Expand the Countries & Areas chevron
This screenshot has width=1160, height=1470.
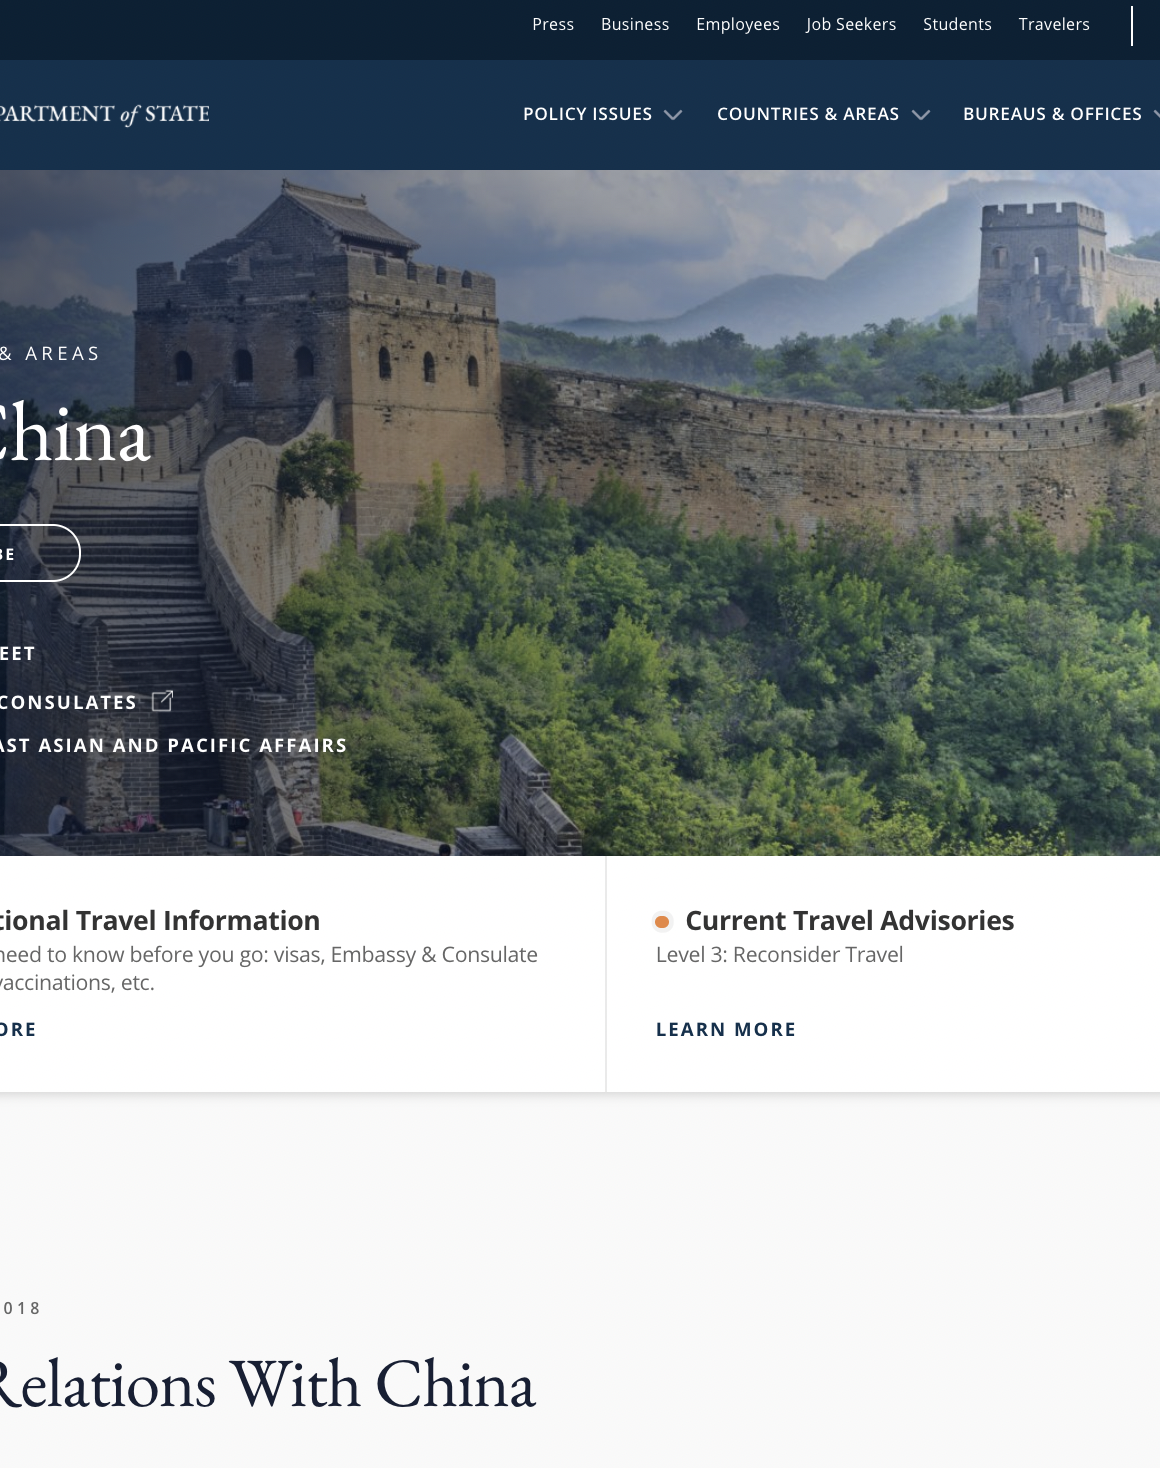click(921, 115)
